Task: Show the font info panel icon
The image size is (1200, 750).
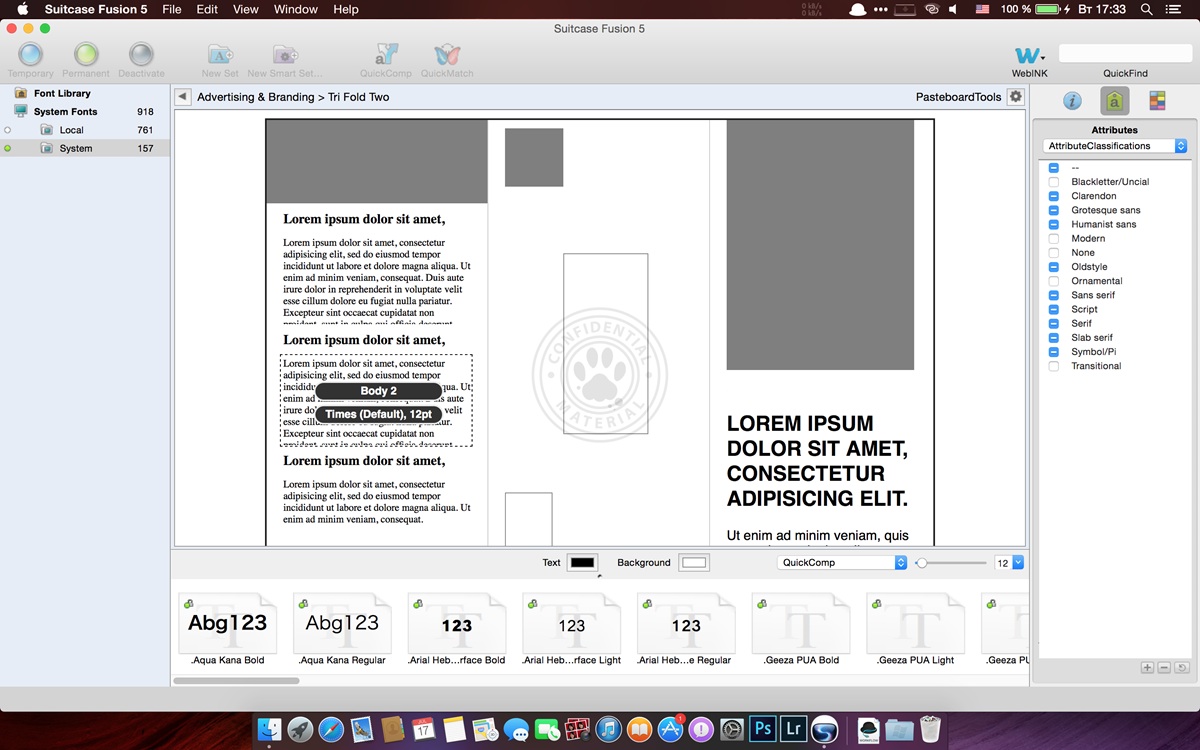Action: tap(1072, 101)
